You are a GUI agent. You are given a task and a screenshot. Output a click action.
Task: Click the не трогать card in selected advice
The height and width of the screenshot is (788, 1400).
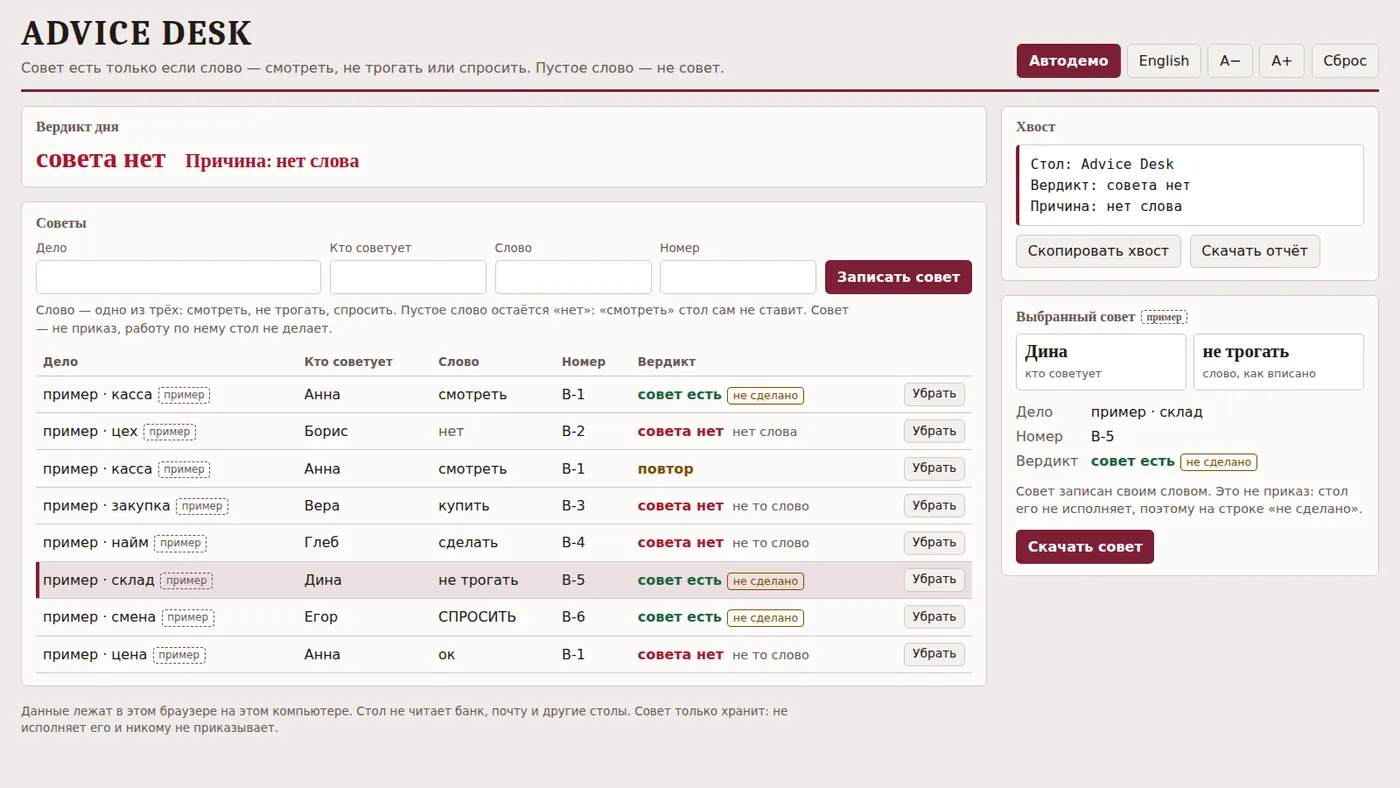click(1278, 362)
